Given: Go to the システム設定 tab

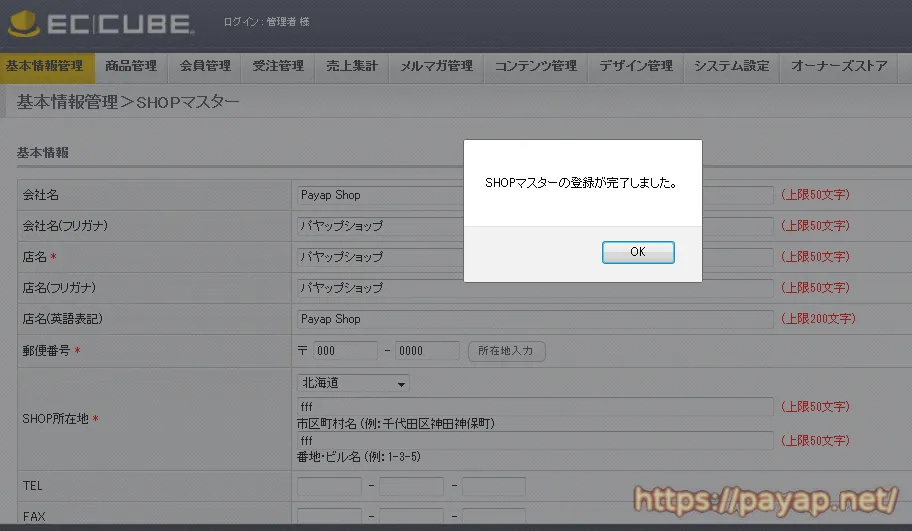Looking at the screenshot, I should (x=732, y=67).
